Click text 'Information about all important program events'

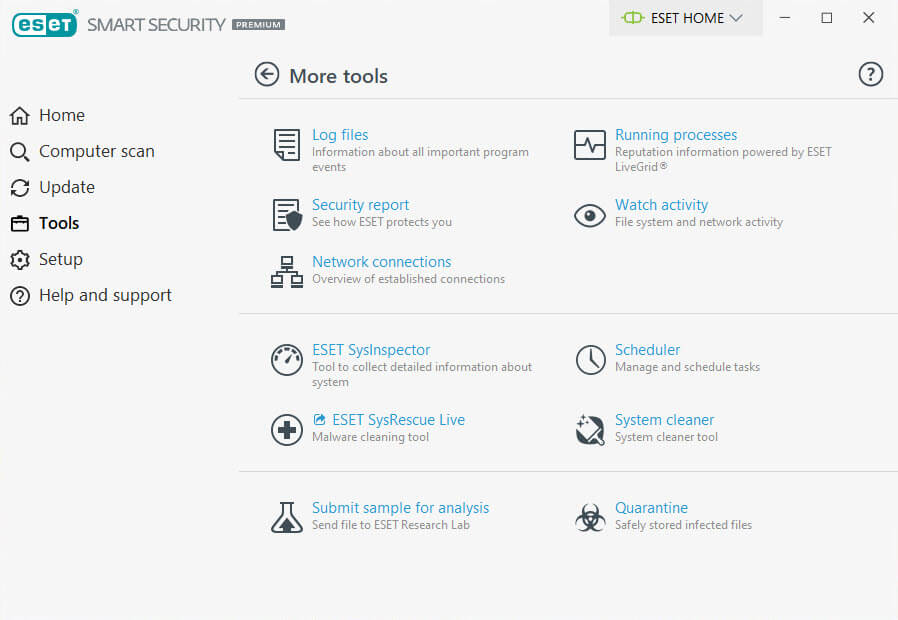tap(420, 160)
